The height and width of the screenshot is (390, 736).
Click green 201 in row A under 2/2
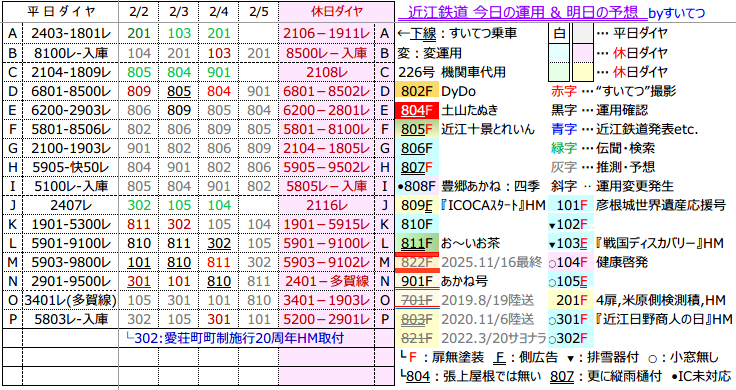pyautogui.click(x=139, y=33)
